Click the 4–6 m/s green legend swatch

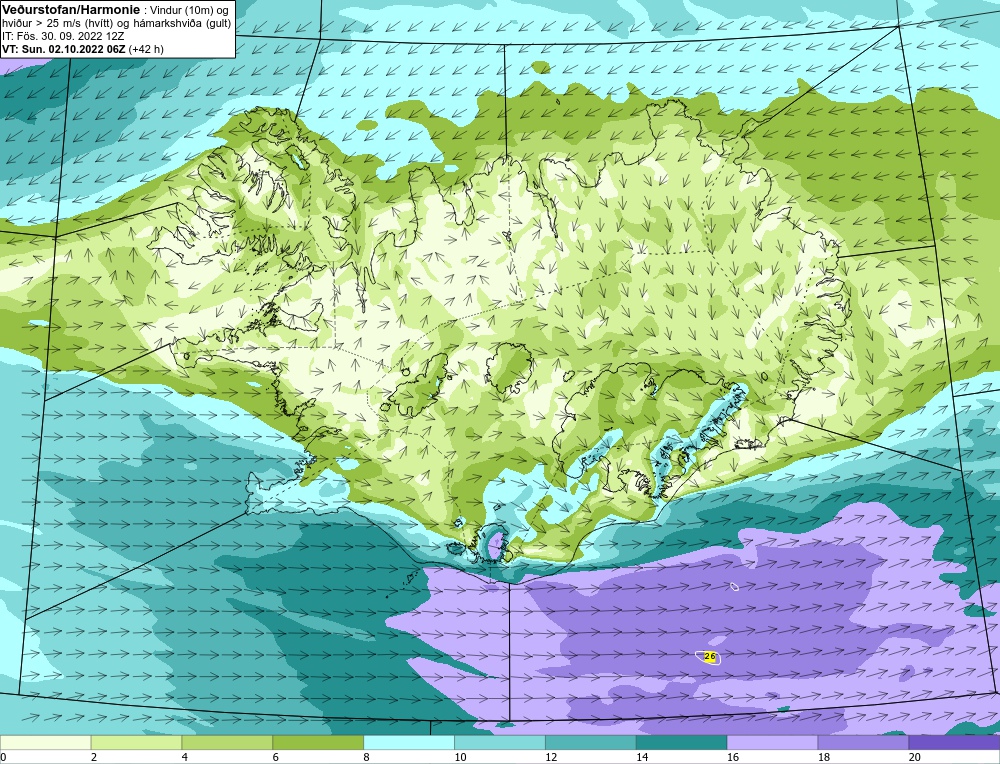pyautogui.click(x=227, y=742)
